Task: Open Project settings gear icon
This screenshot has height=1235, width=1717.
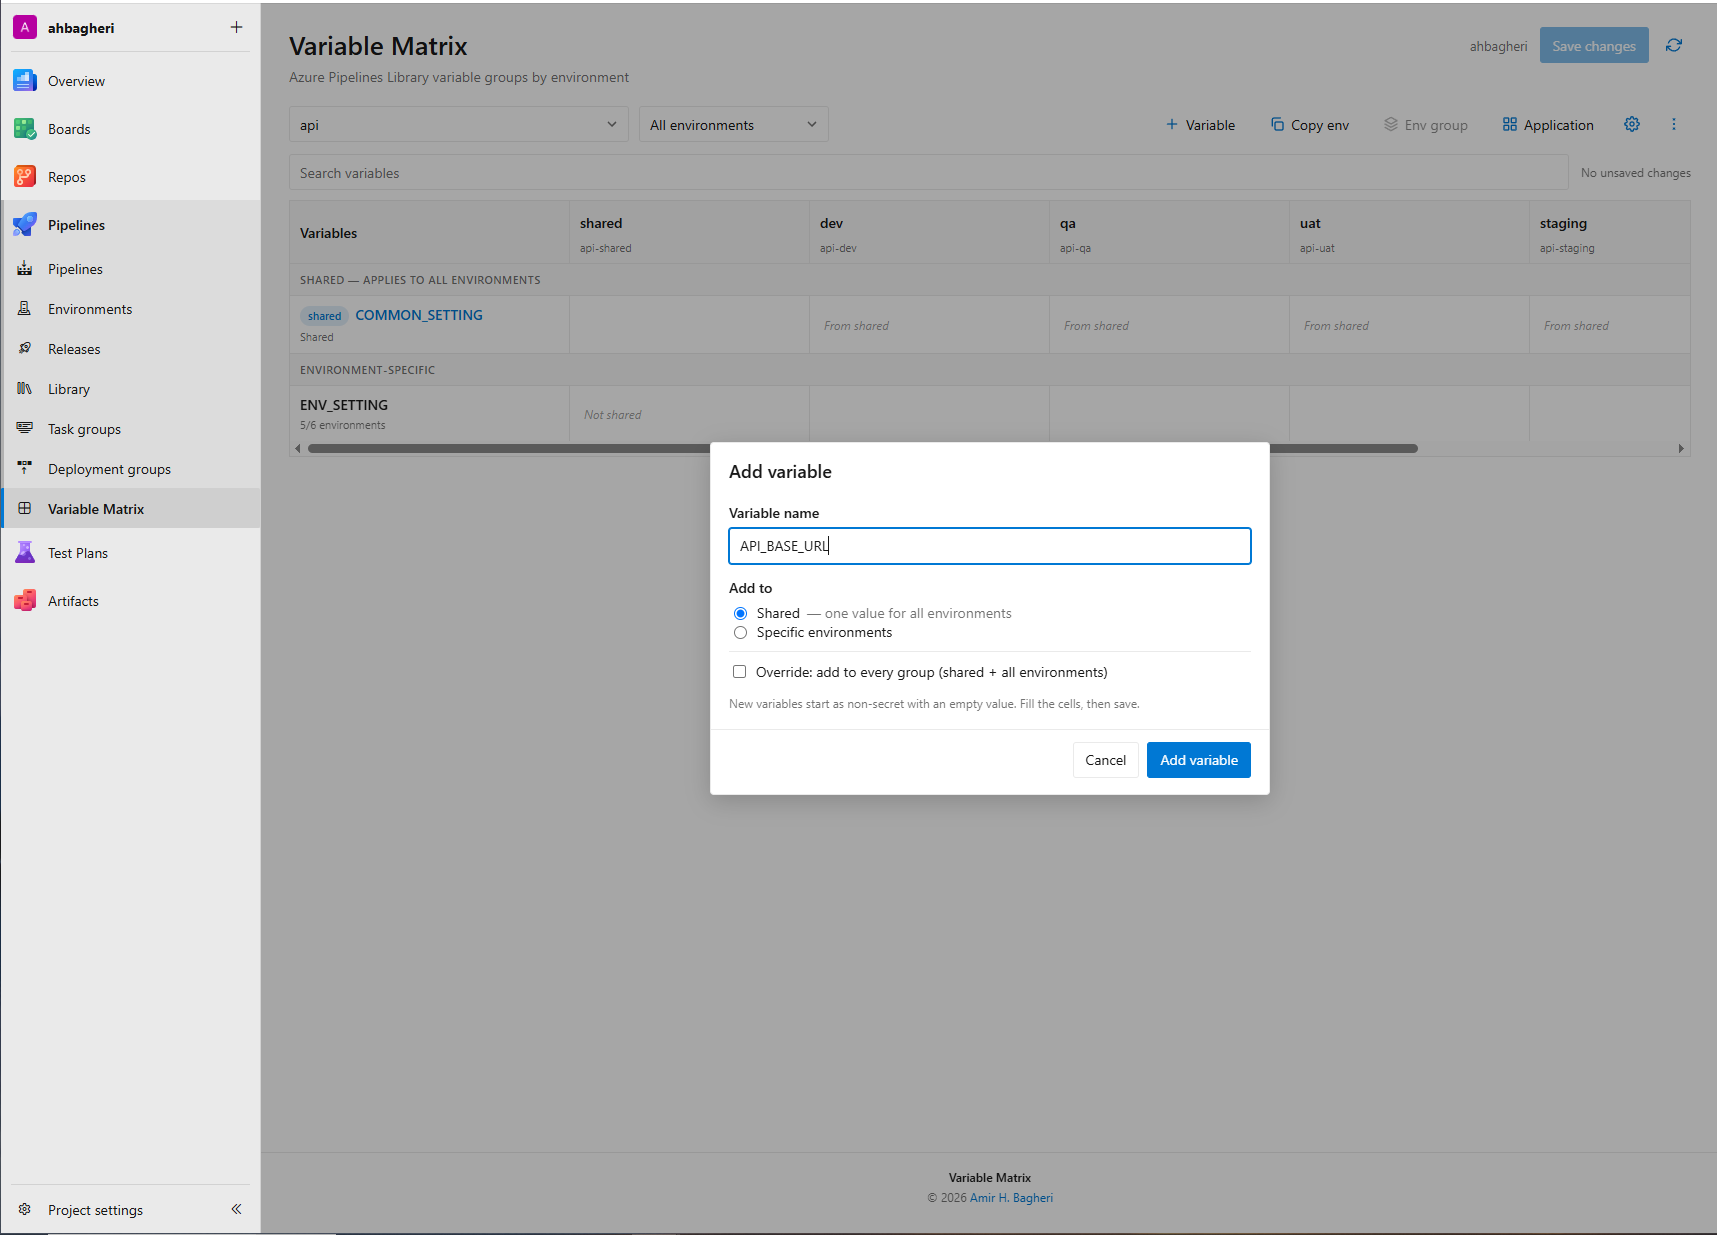Action: (x=25, y=1210)
